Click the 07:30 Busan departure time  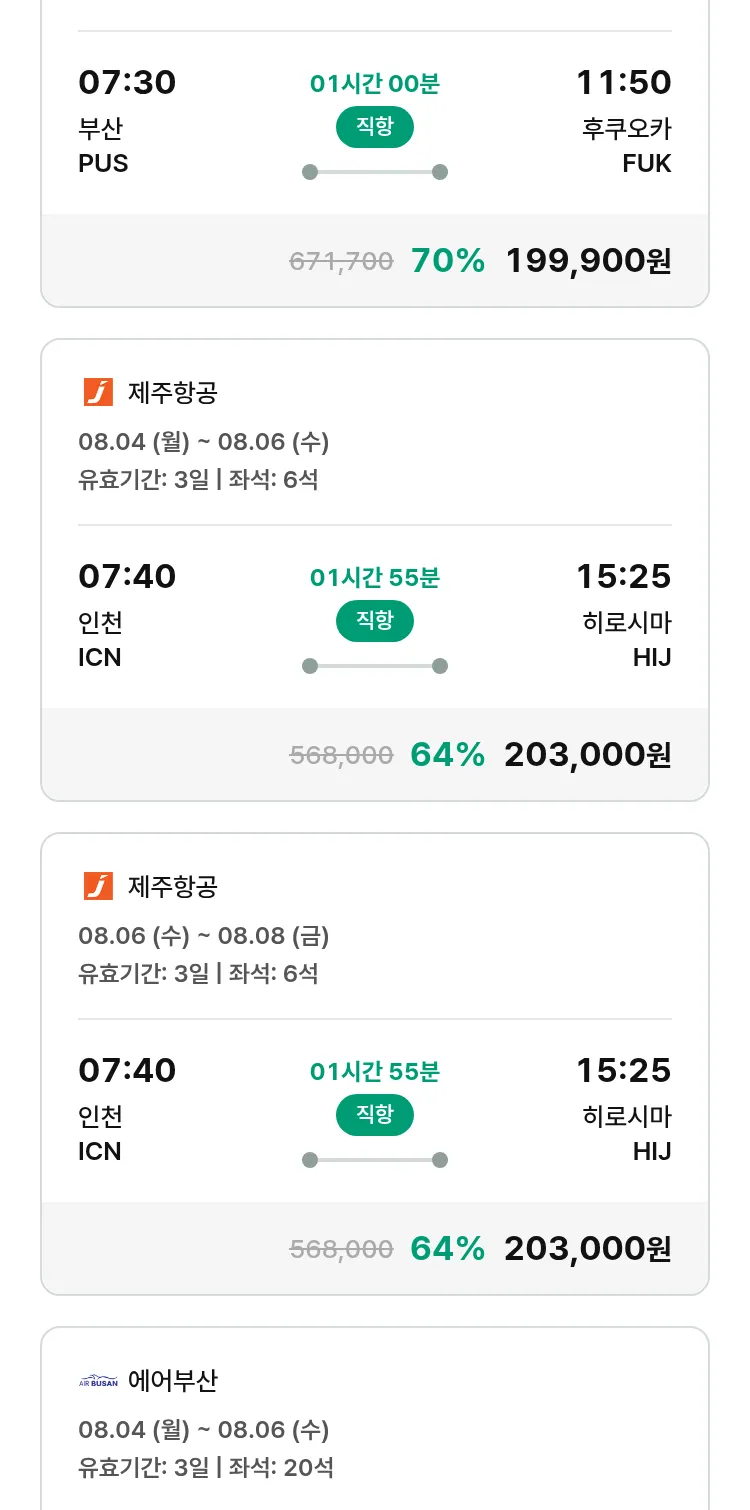coord(127,82)
